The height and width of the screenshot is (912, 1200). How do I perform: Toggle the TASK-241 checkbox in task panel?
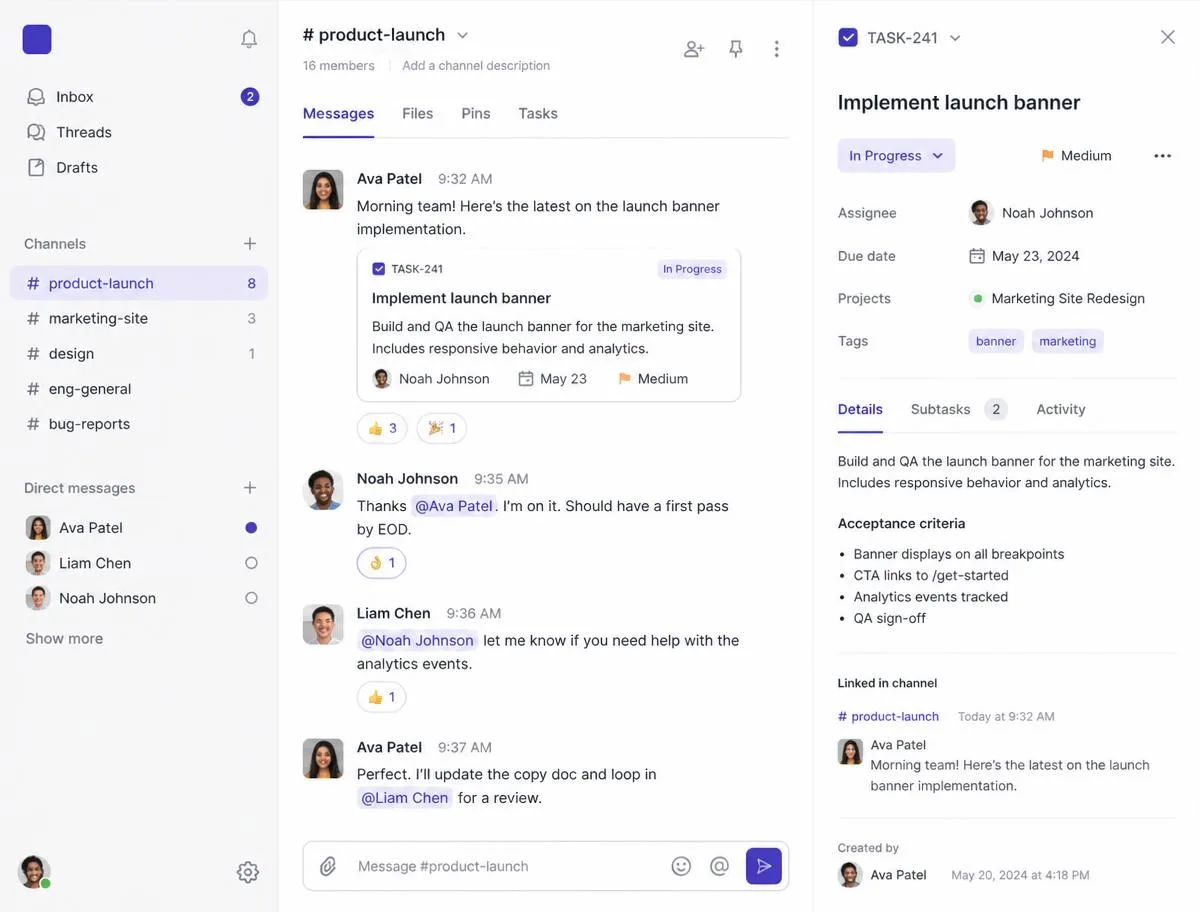[848, 38]
